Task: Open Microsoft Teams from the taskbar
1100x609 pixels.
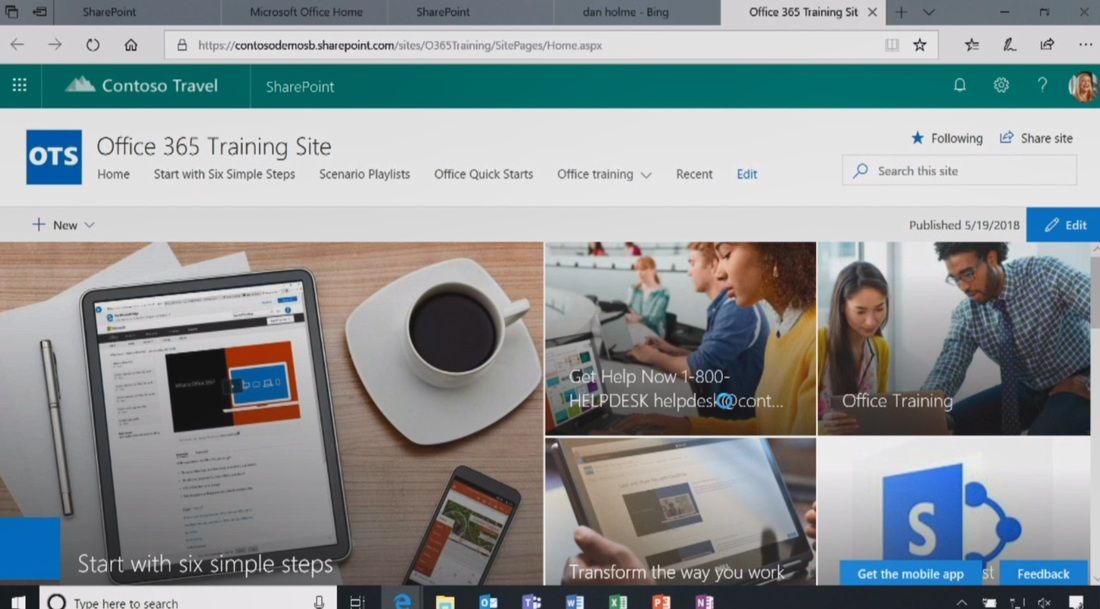Action: 532,600
